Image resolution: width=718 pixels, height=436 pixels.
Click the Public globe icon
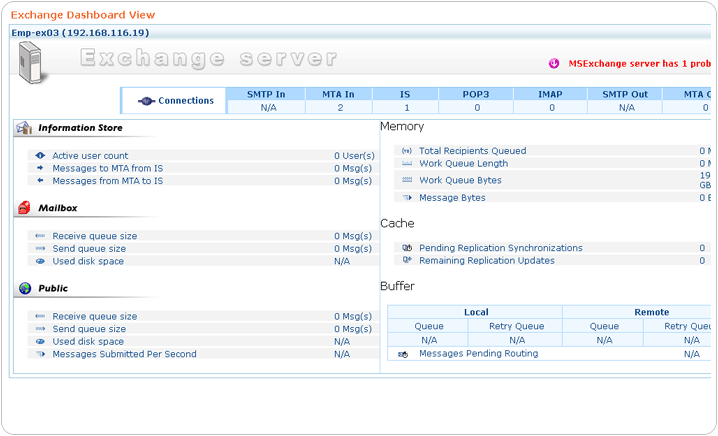tap(25, 288)
